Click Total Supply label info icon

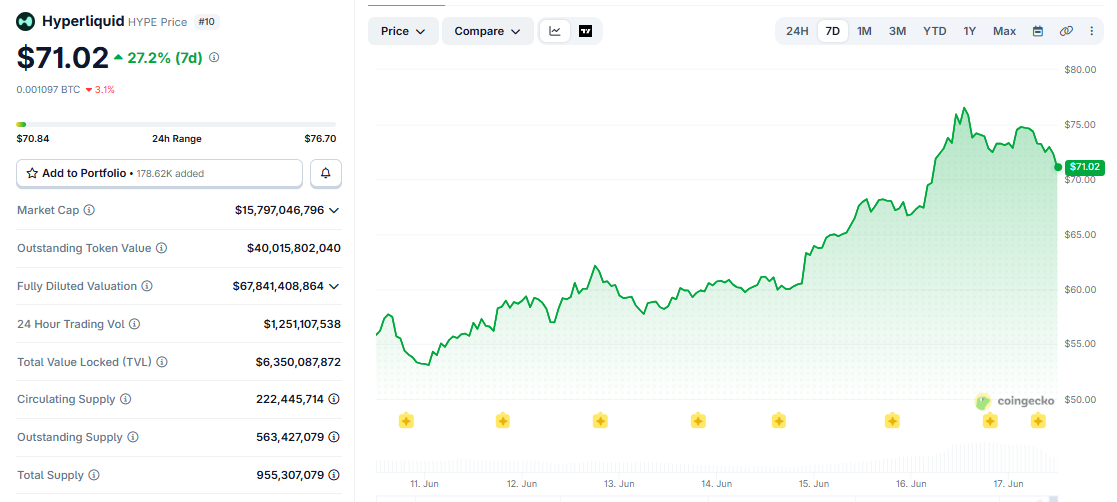(94, 475)
